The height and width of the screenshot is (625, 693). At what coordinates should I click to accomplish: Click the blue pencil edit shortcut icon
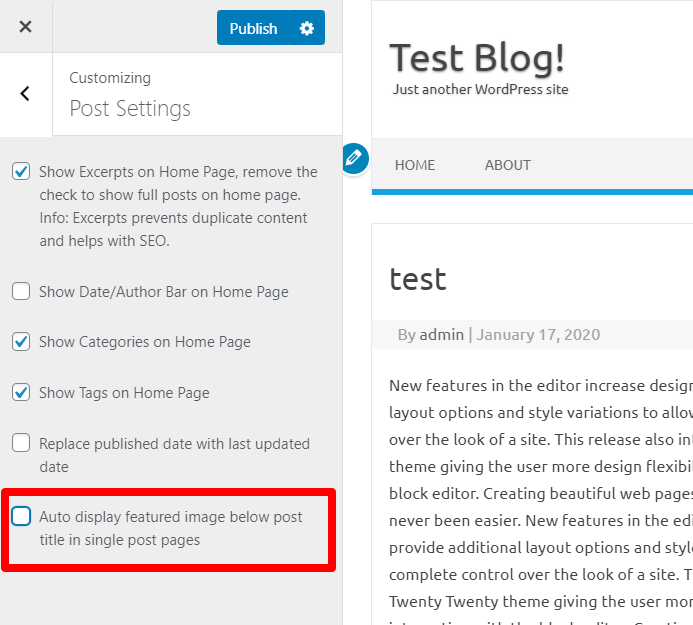[354, 158]
